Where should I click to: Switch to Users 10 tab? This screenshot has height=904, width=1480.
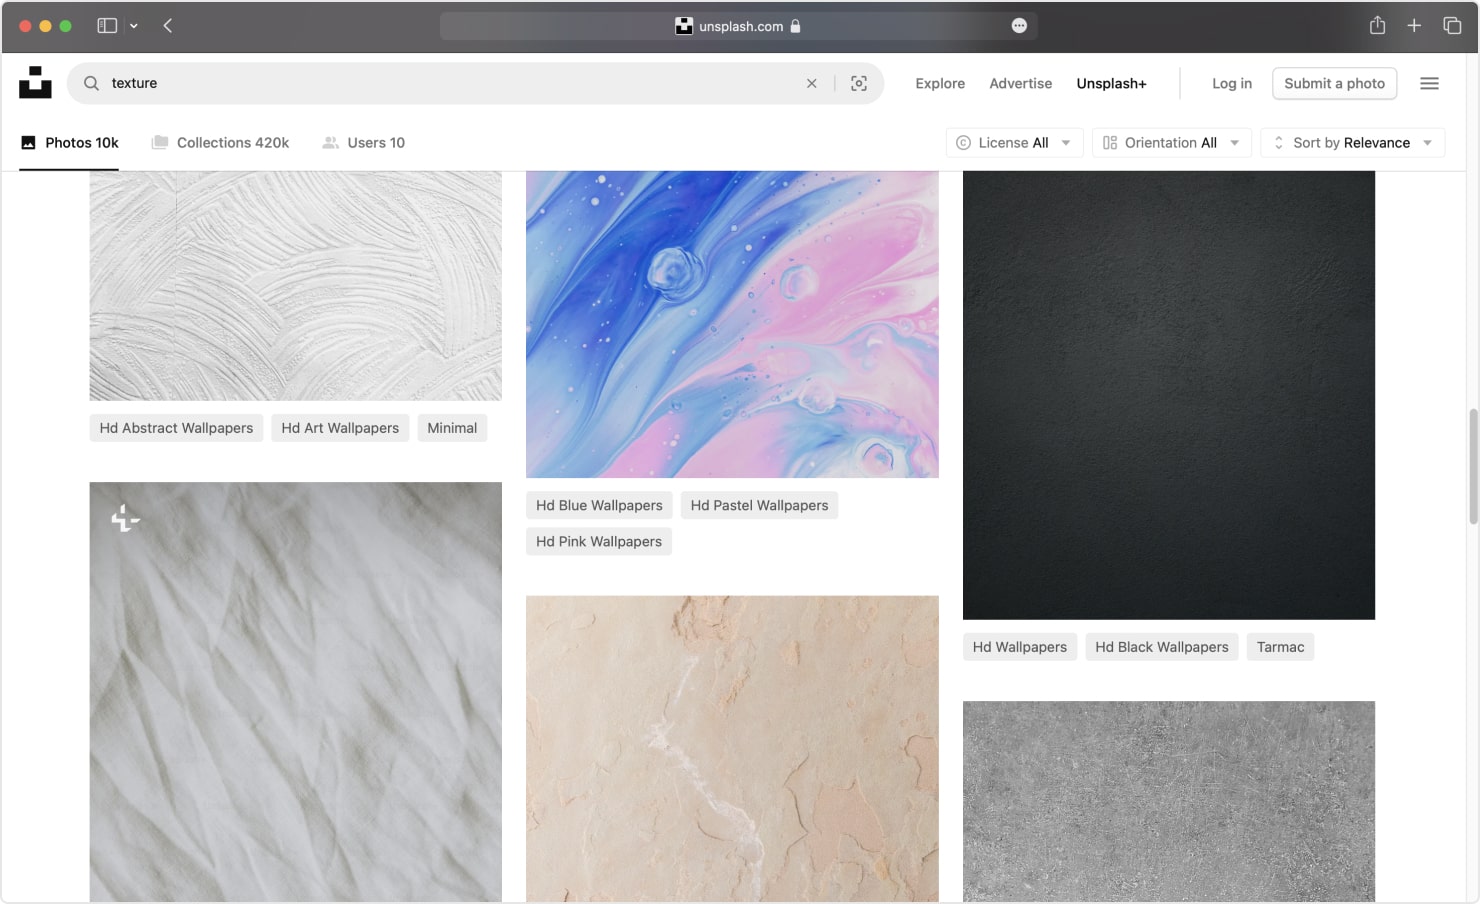coord(363,143)
